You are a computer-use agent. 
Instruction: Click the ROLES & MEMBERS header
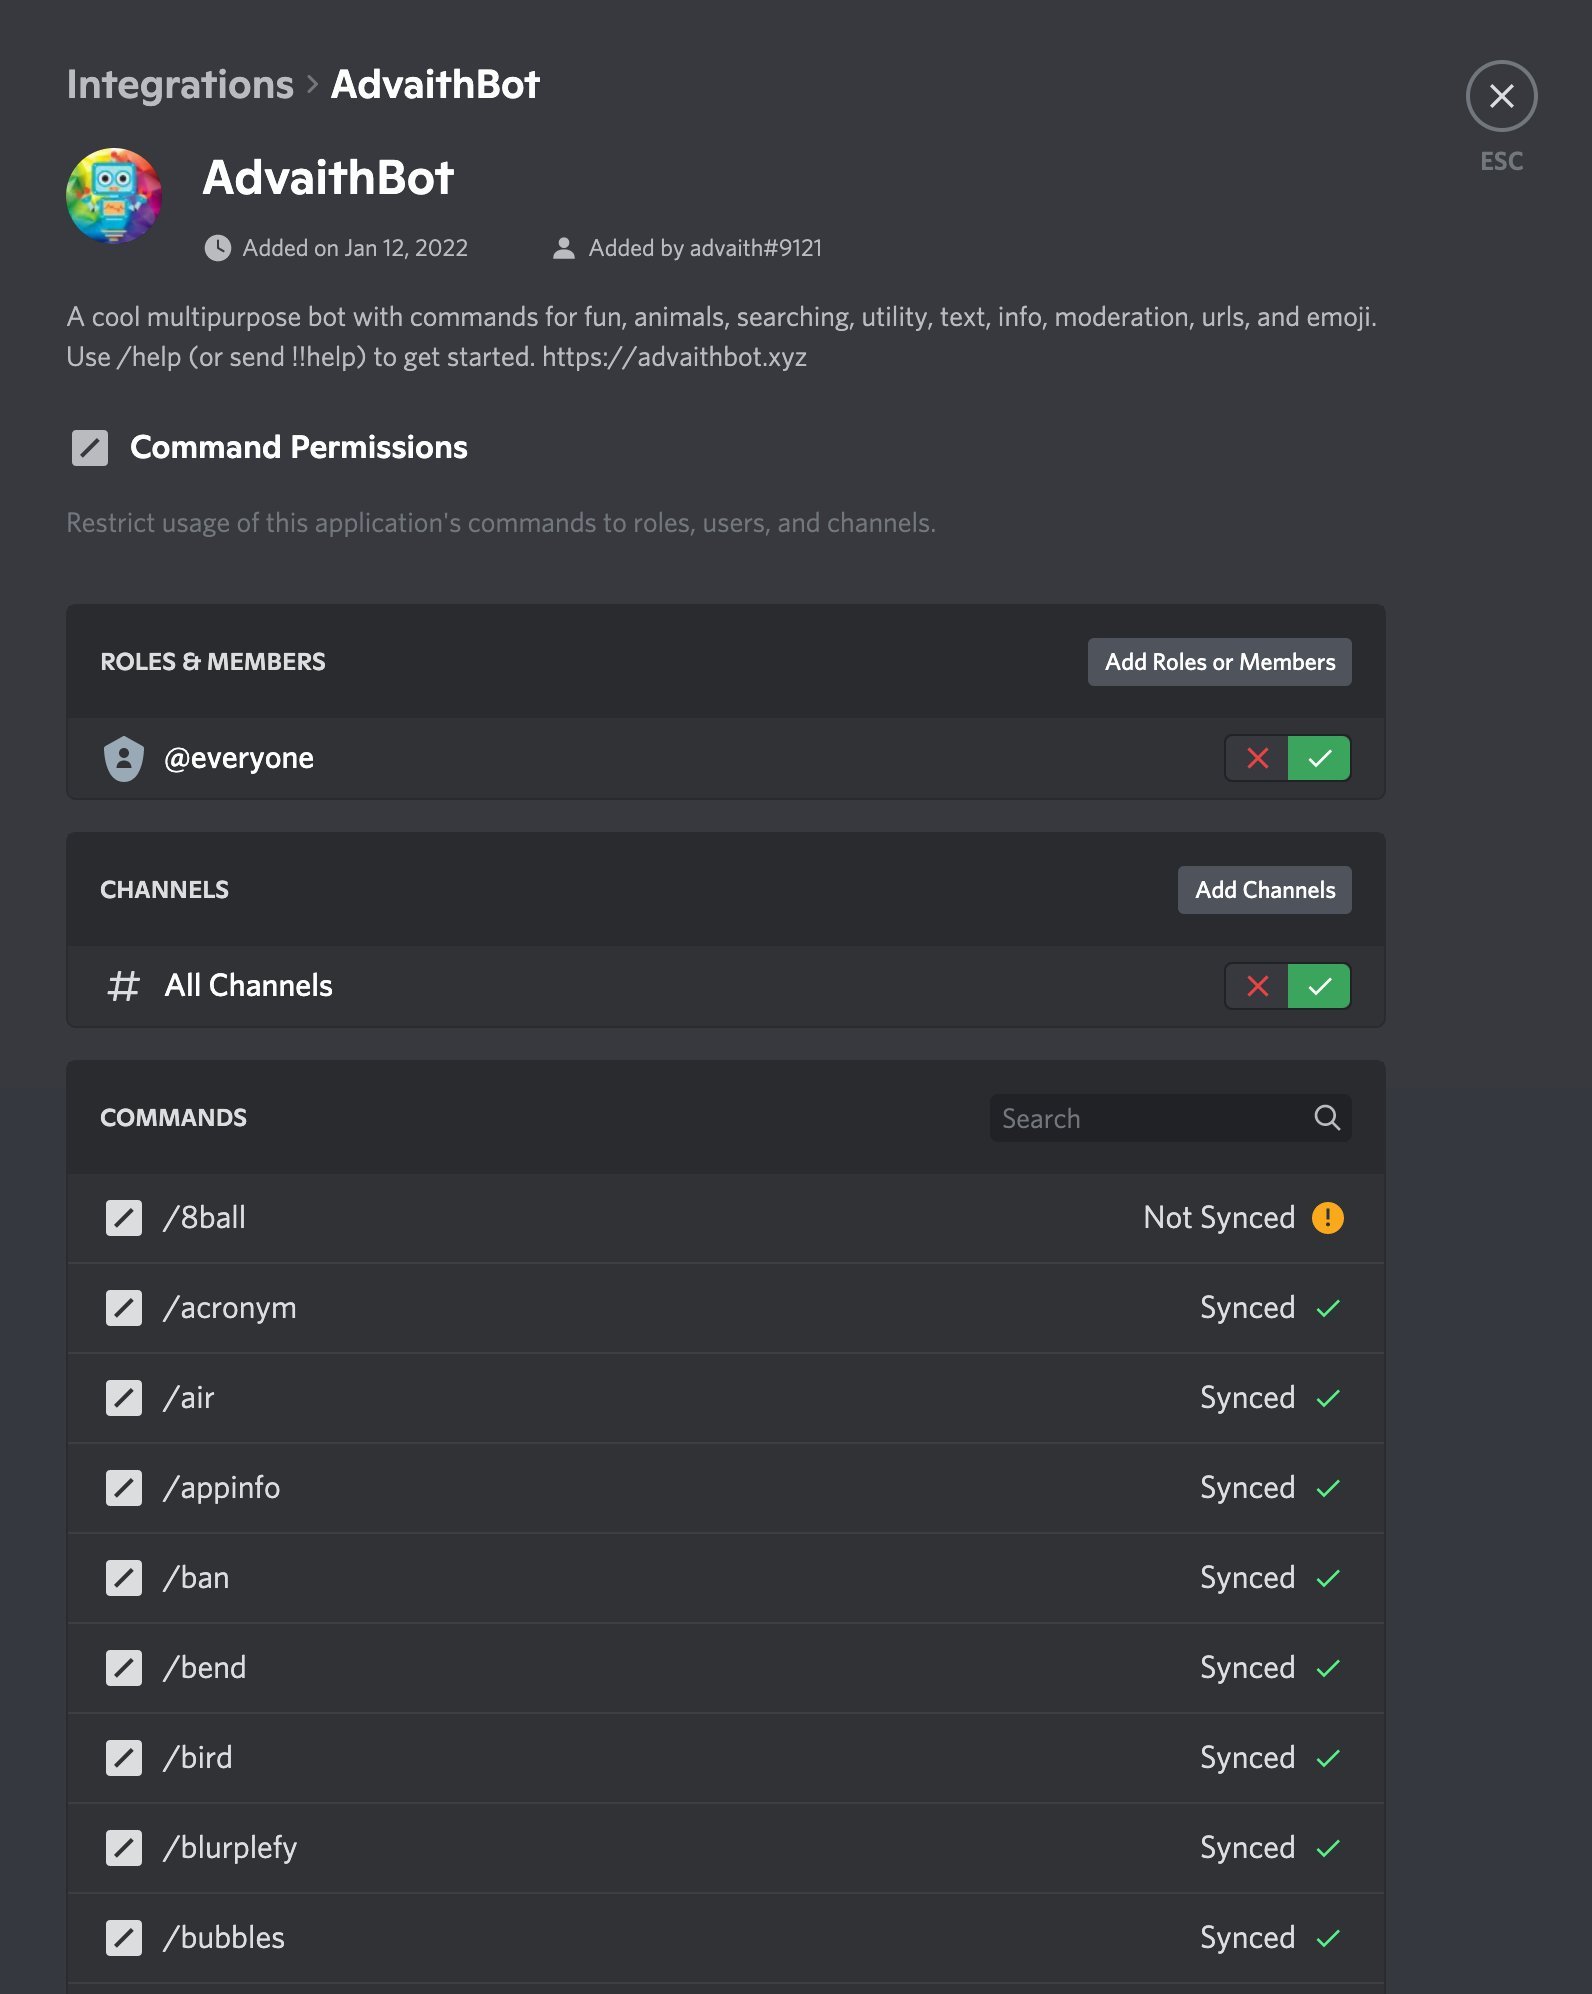pos(213,662)
